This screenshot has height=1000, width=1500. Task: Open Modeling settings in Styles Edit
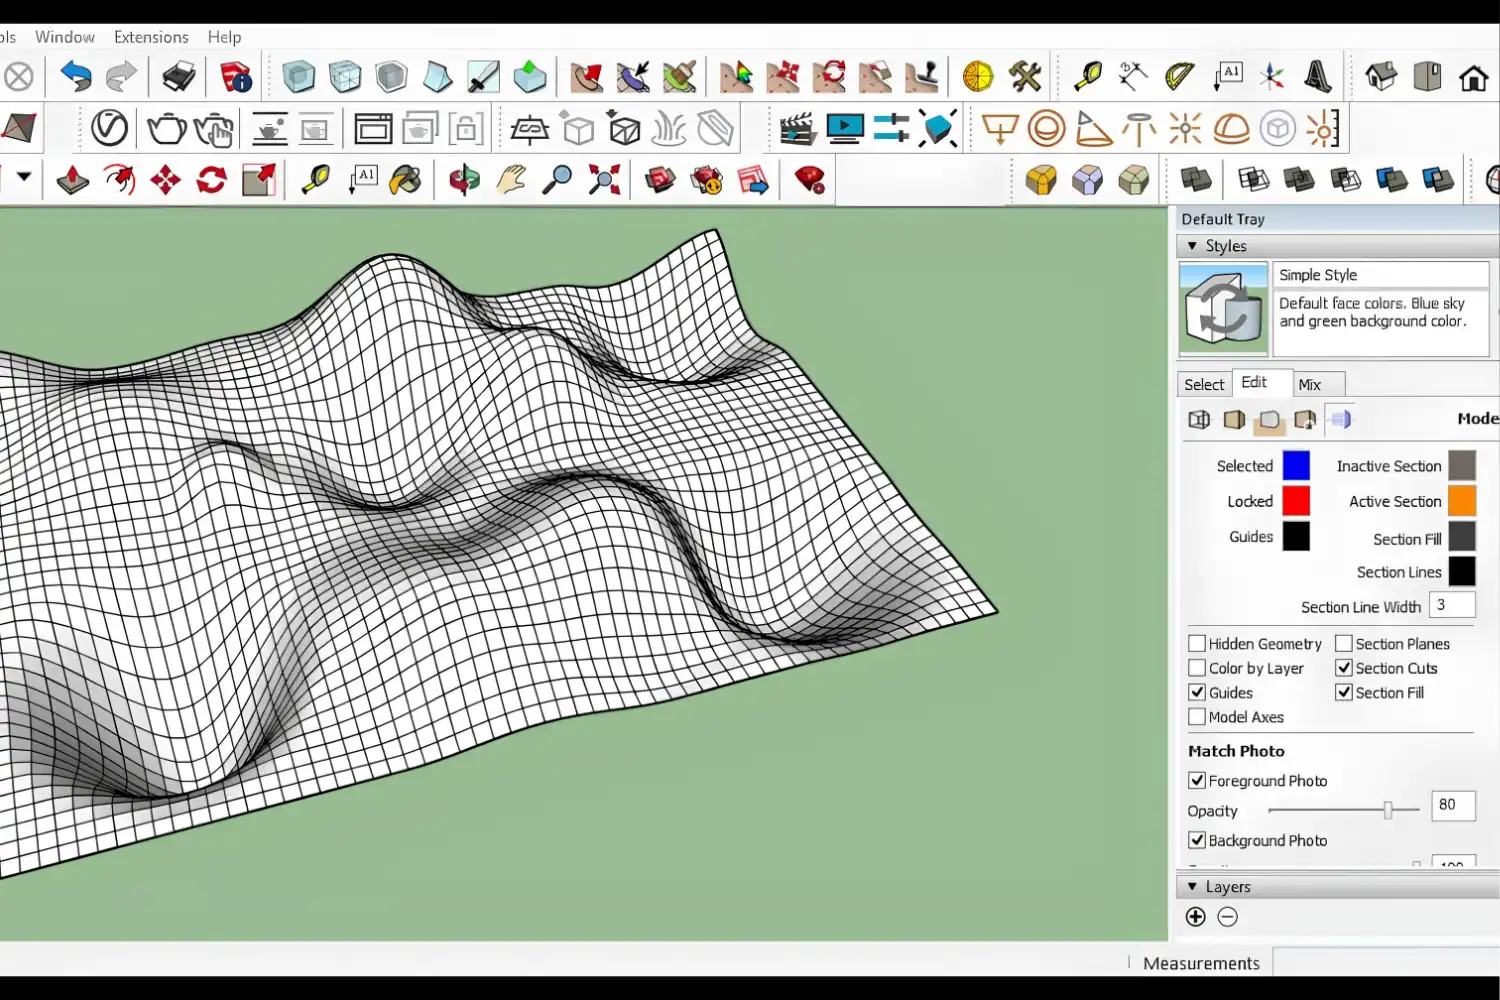[x=1340, y=420]
